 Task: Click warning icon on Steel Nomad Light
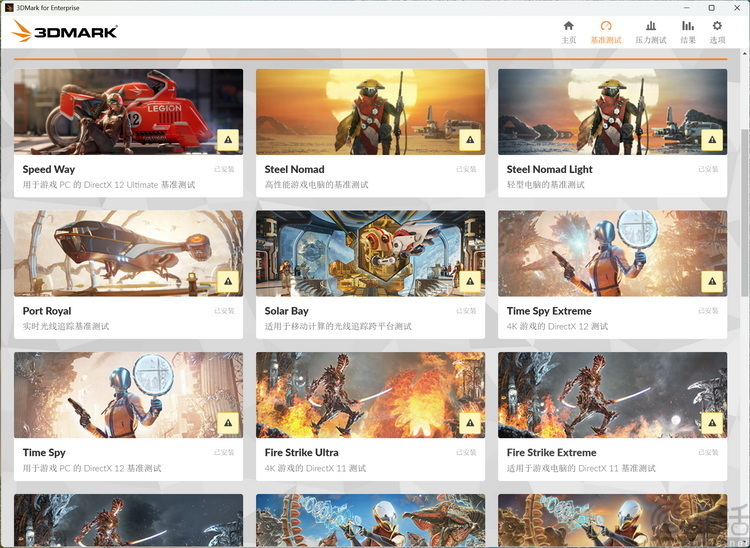pos(712,140)
